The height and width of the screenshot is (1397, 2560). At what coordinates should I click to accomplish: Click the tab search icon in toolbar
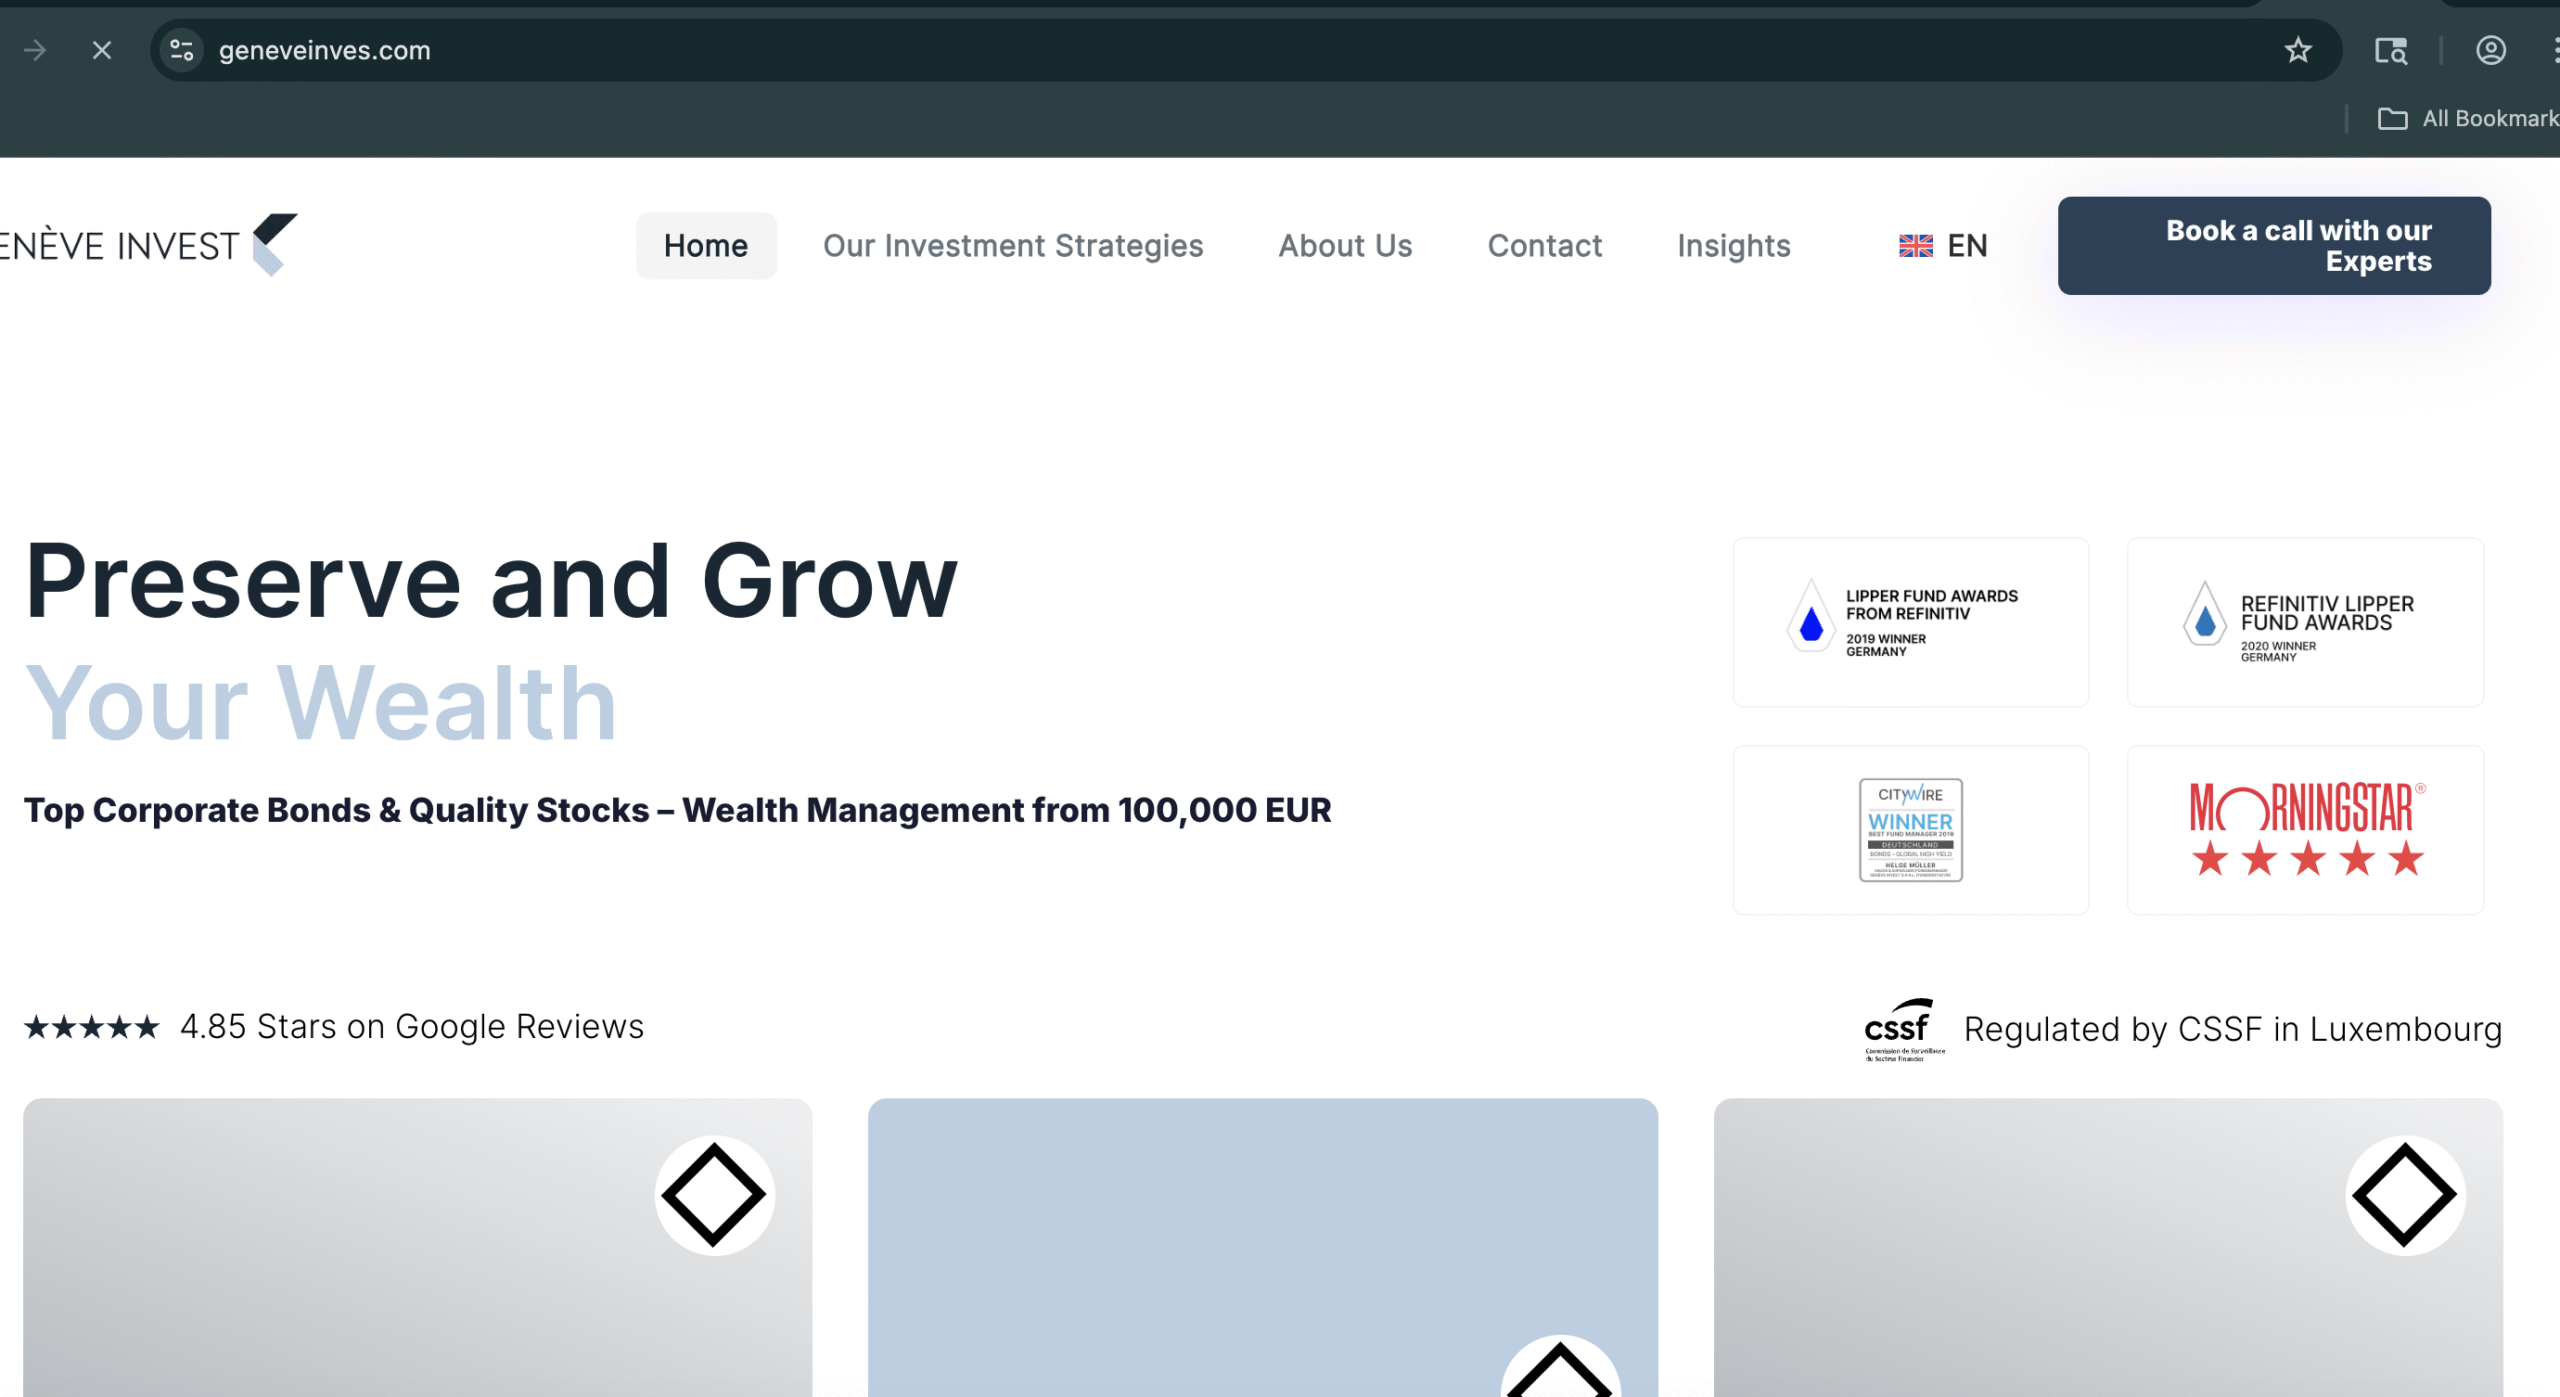2391,50
